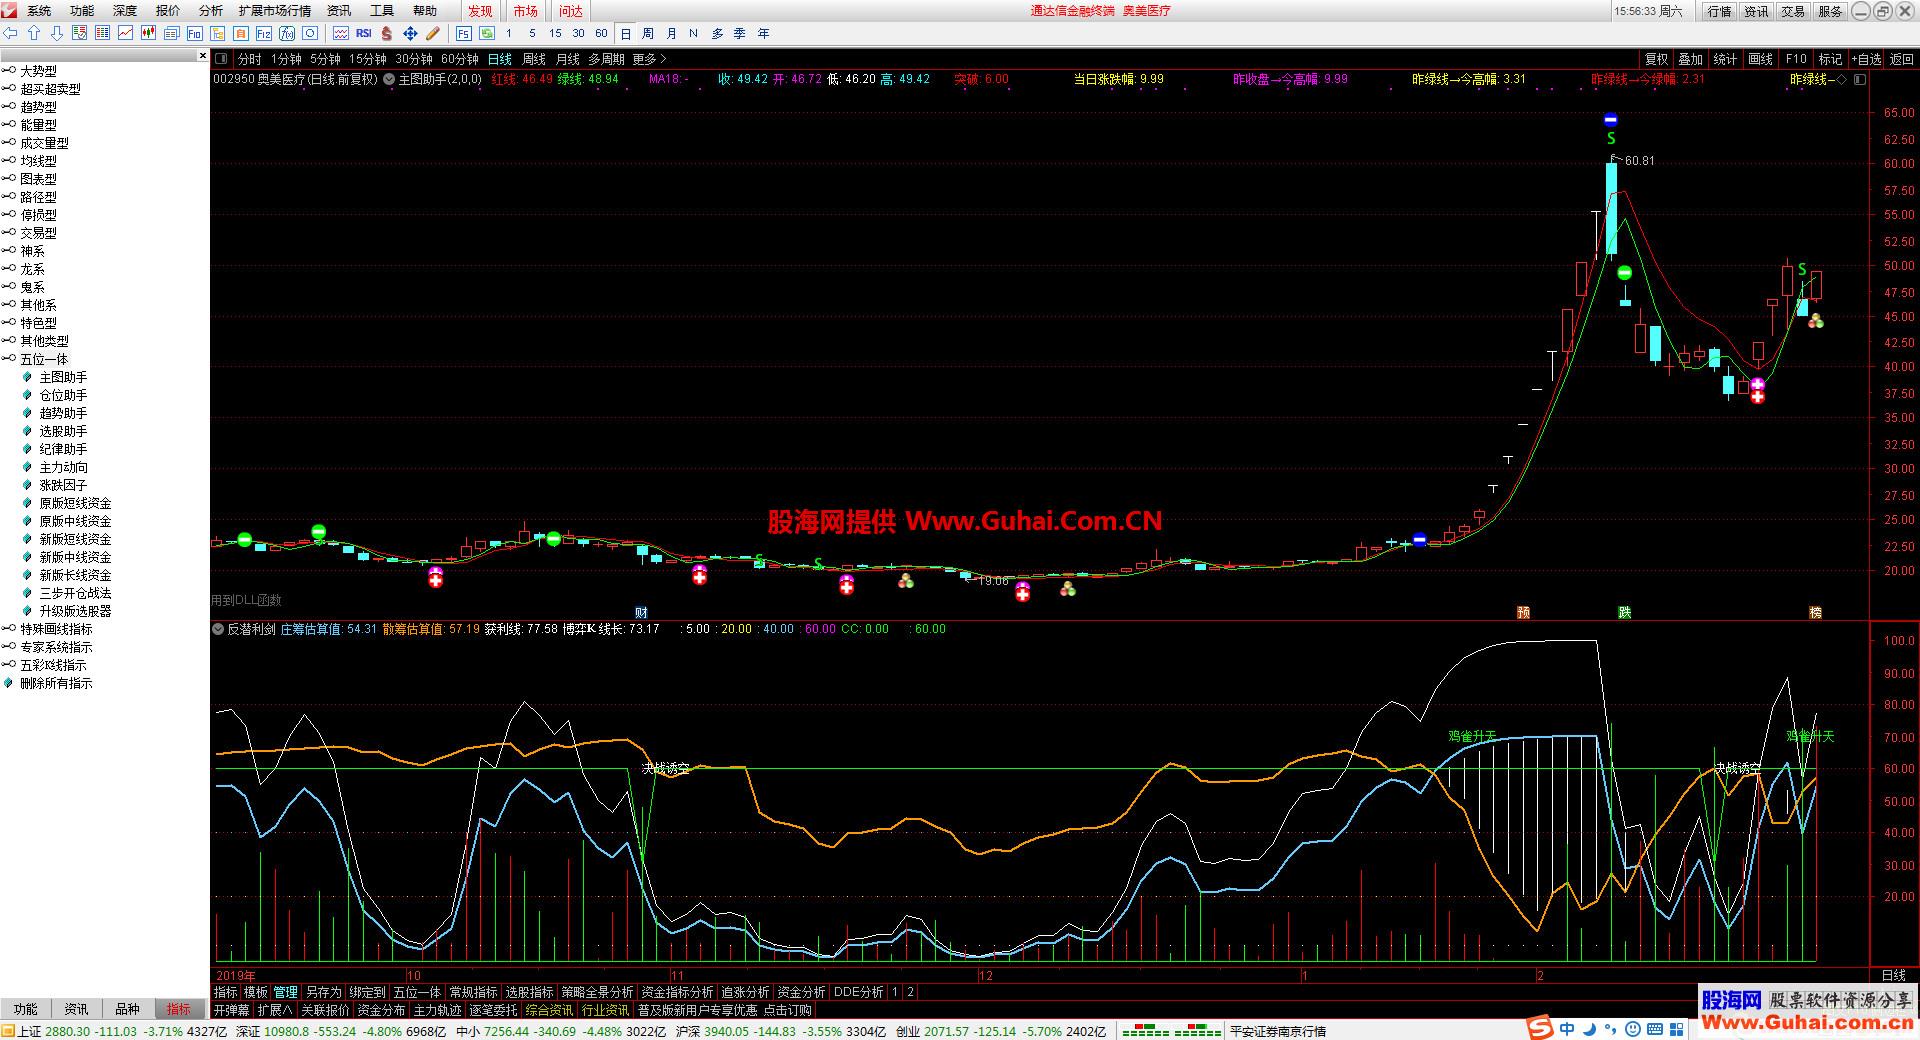This screenshot has height=1040, width=1920.
Task: Open the 更多 period dropdown
Action: (x=649, y=59)
